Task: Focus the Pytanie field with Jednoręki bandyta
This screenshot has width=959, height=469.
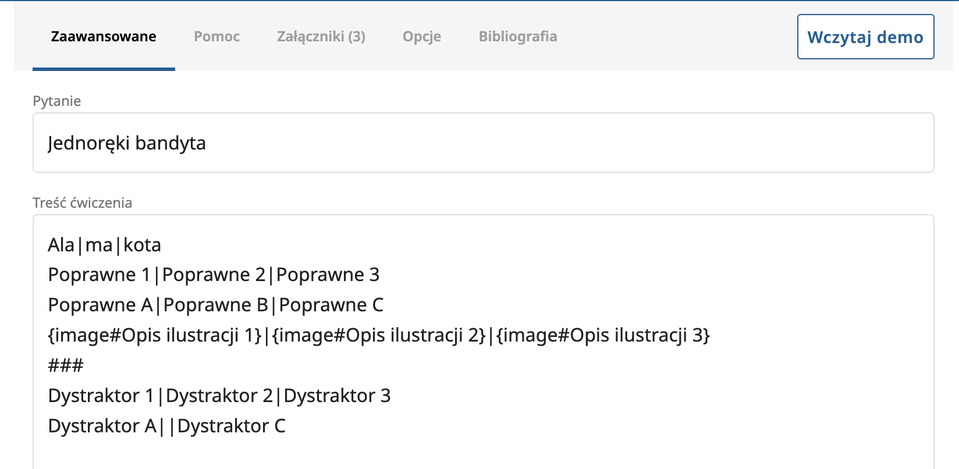Action: tap(483, 143)
